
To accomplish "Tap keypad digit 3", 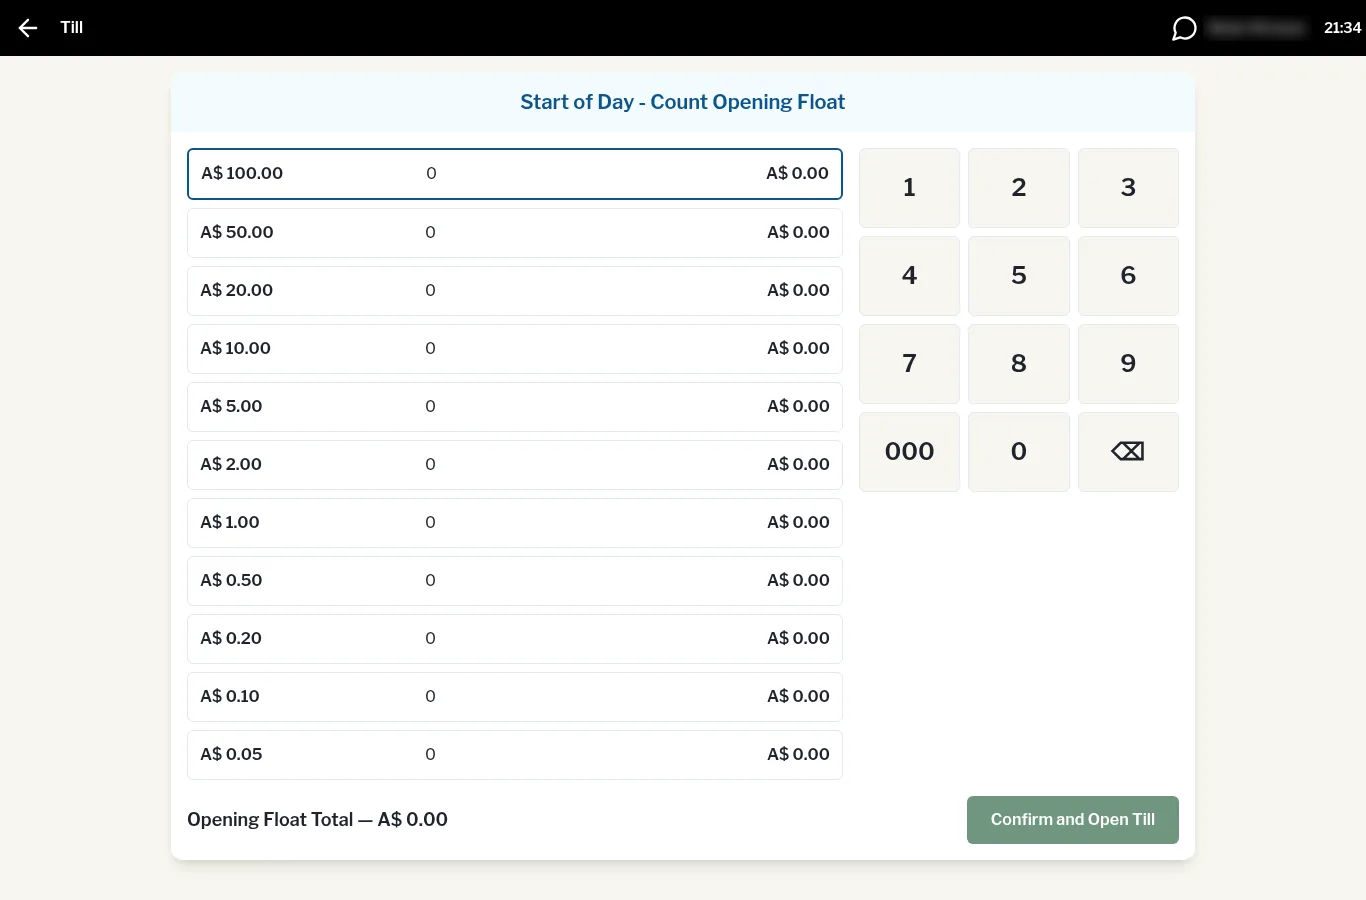I will coord(1128,188).
